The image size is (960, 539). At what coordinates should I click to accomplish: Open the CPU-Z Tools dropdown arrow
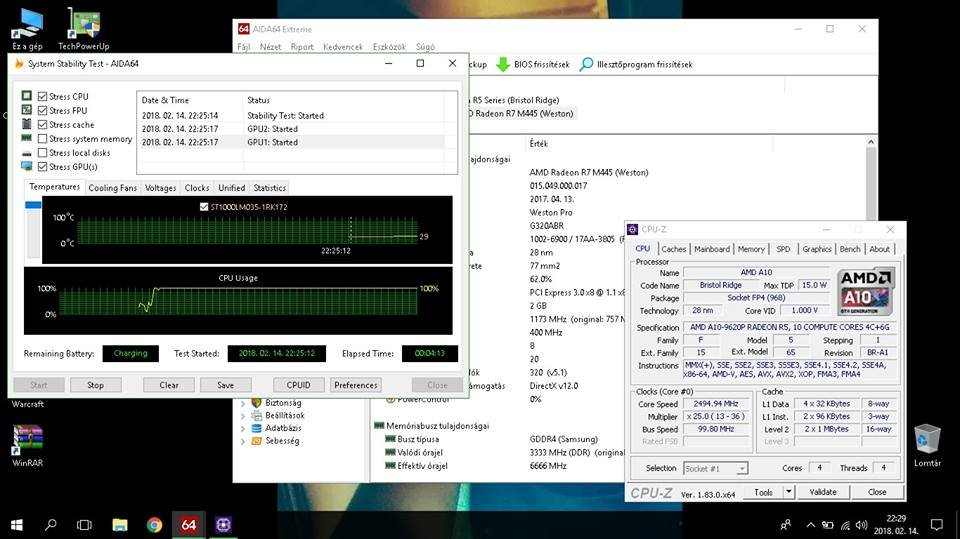tap(789, 492)
